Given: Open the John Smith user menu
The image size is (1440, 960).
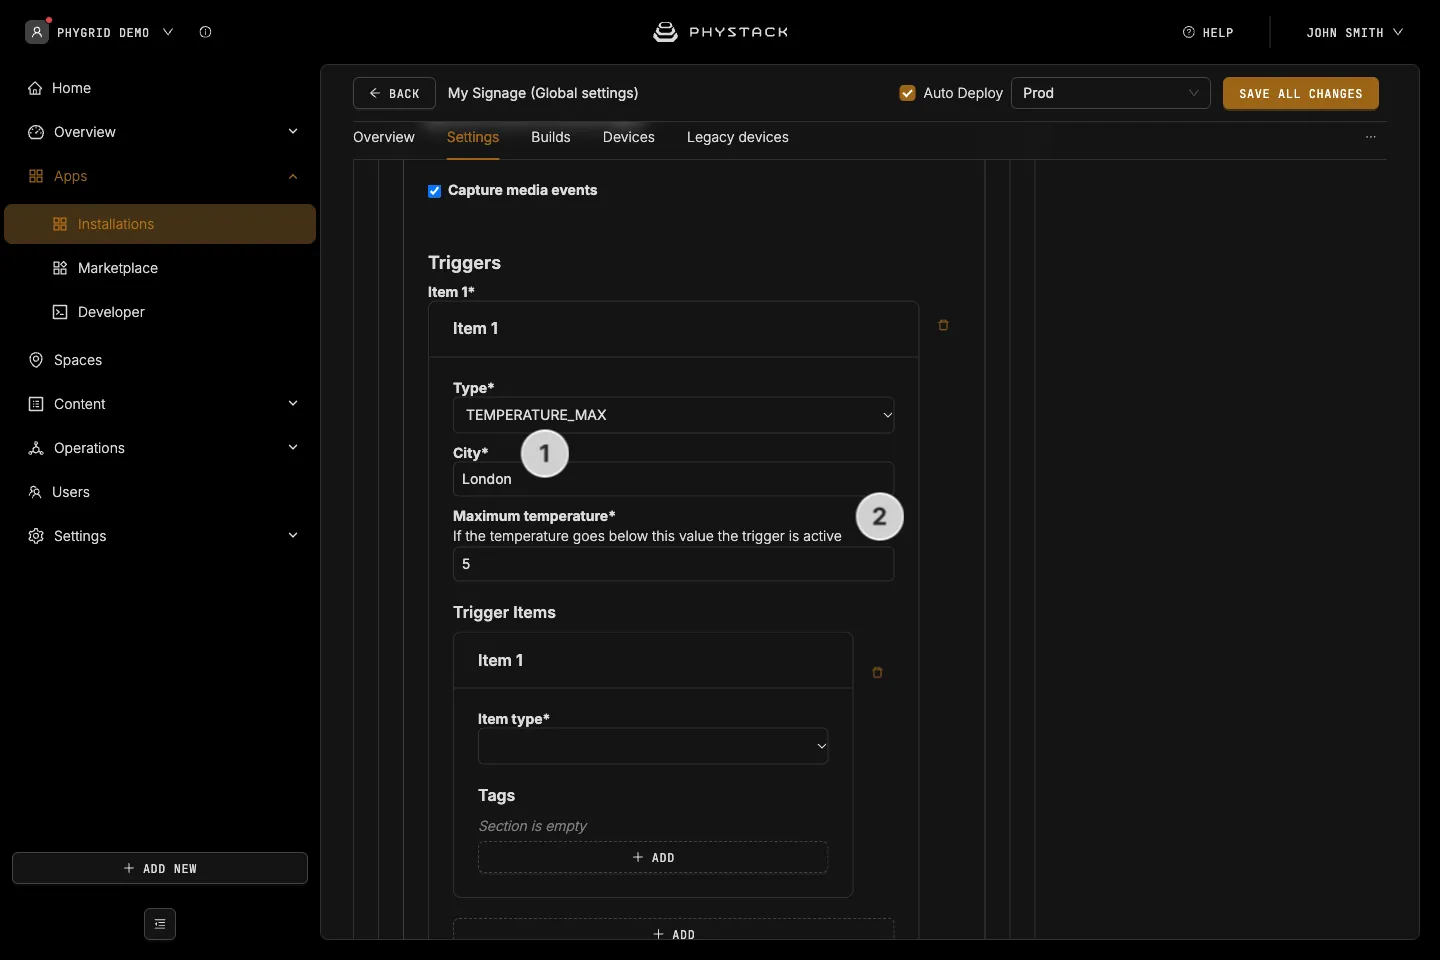Looking at the screenshot, I should [1355, 32].
